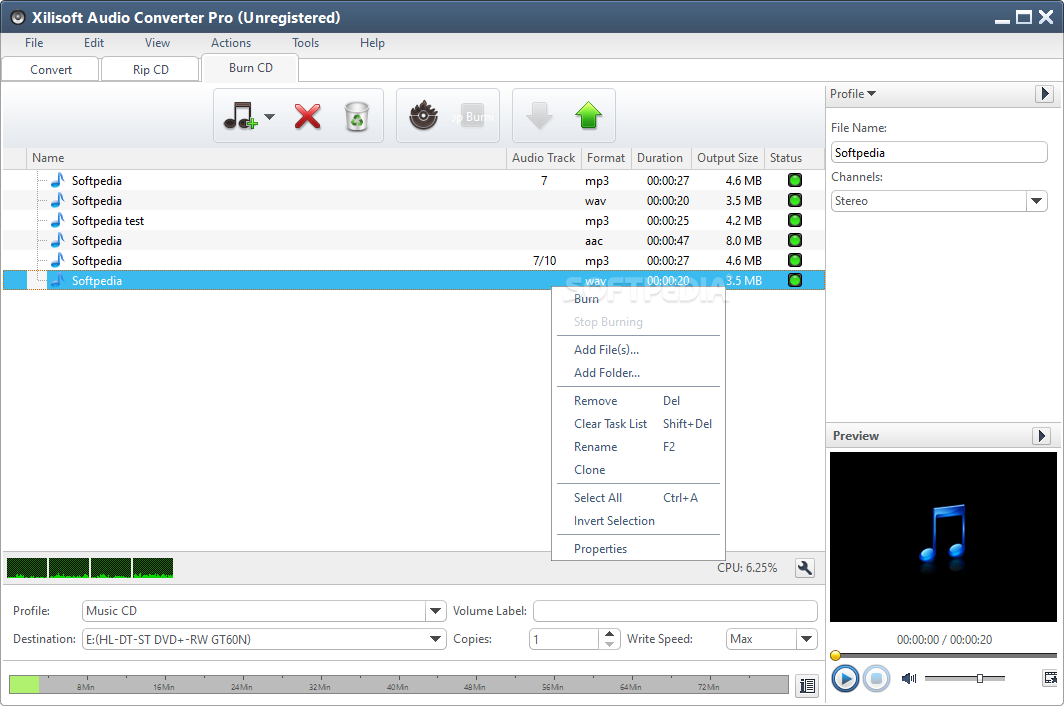Screen dimensions: 1064x706
Task: Click the green move up arrow
Action: [x=589, y=115]
